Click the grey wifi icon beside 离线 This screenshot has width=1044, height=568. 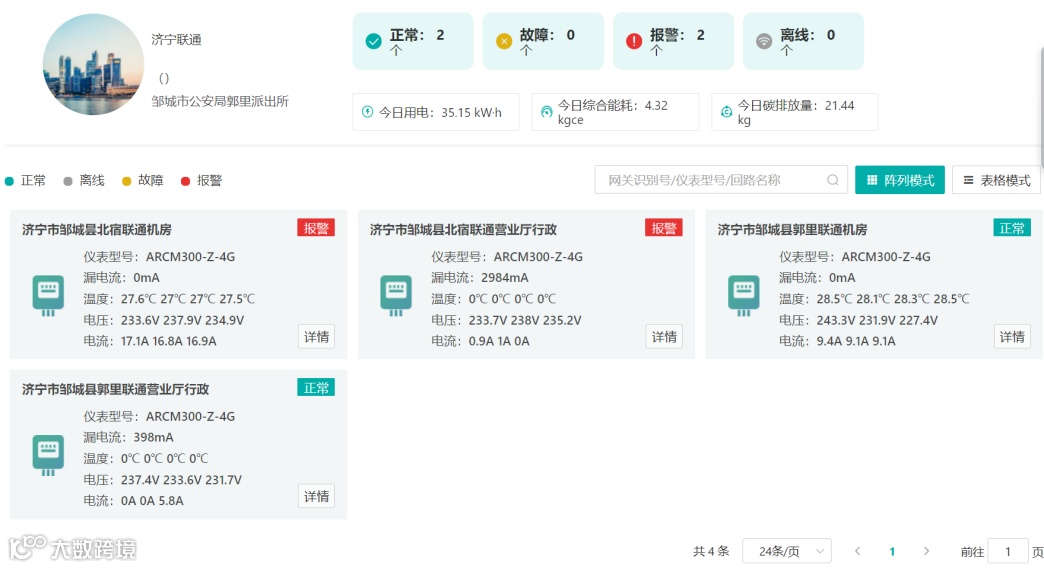[764, 41]
